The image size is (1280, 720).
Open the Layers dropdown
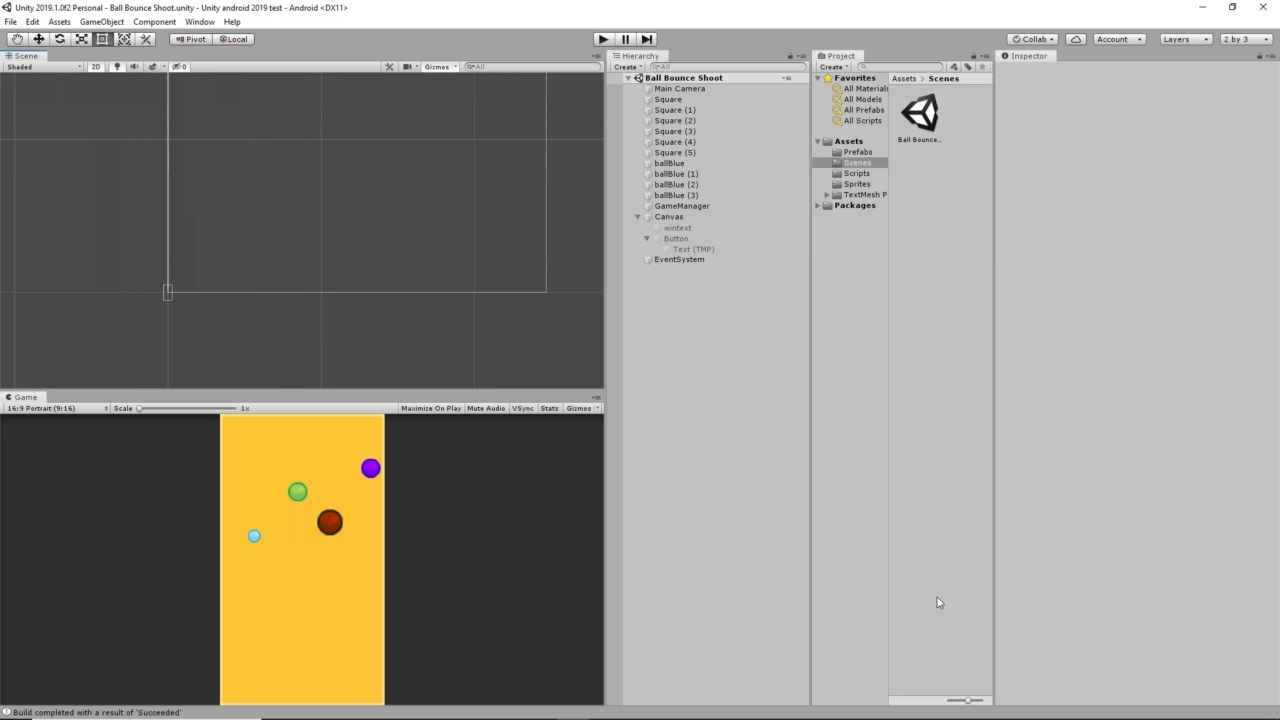click(x=1185, y=39)
